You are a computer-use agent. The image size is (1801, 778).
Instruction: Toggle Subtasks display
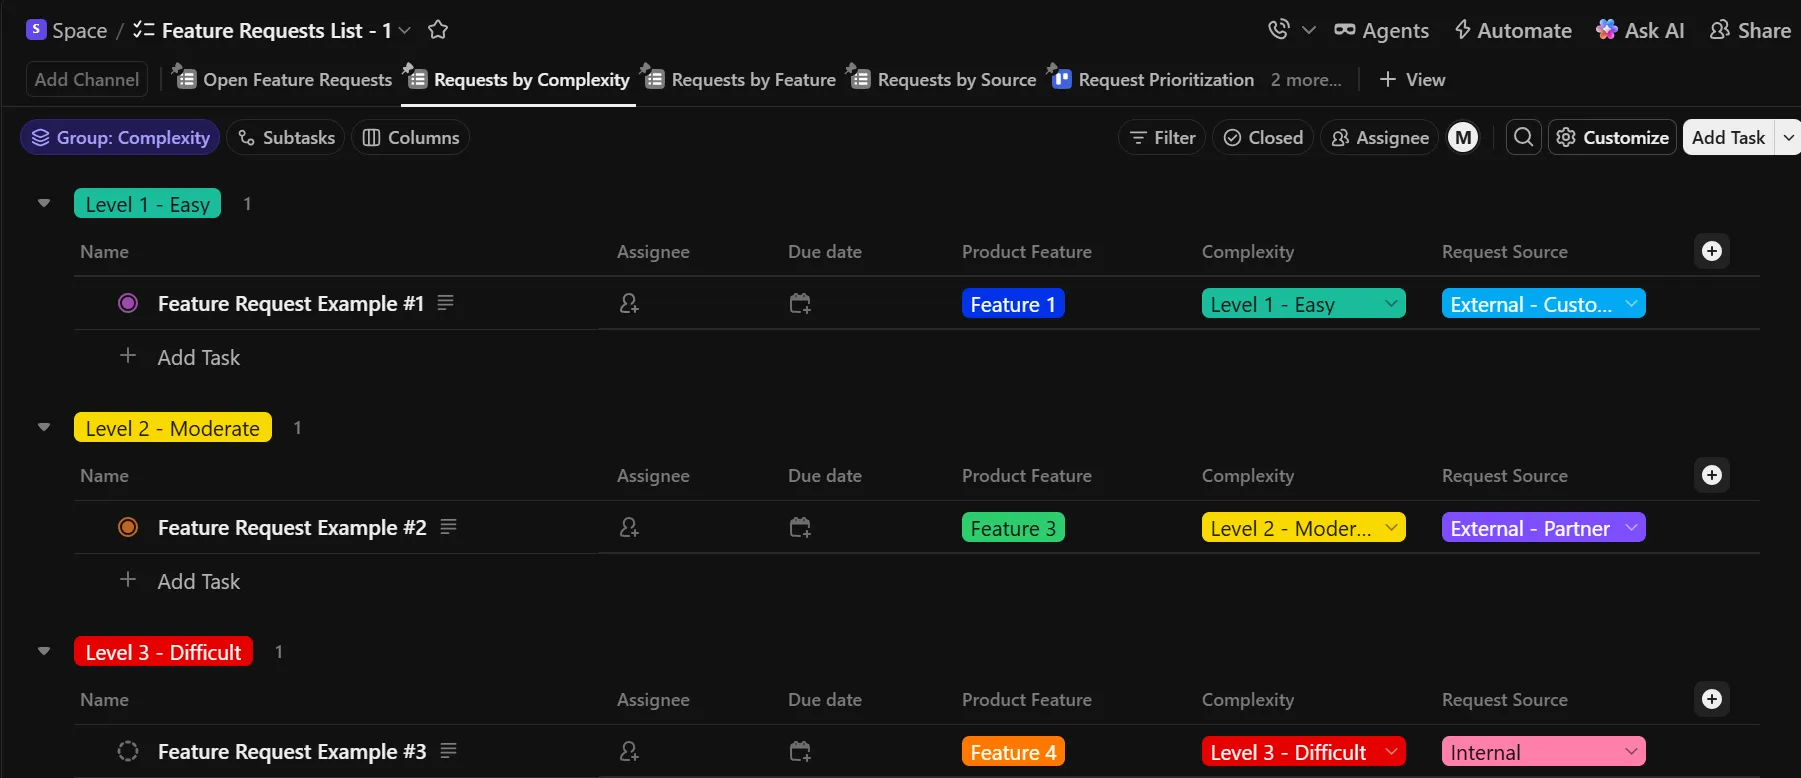click(x=286, y=137)
